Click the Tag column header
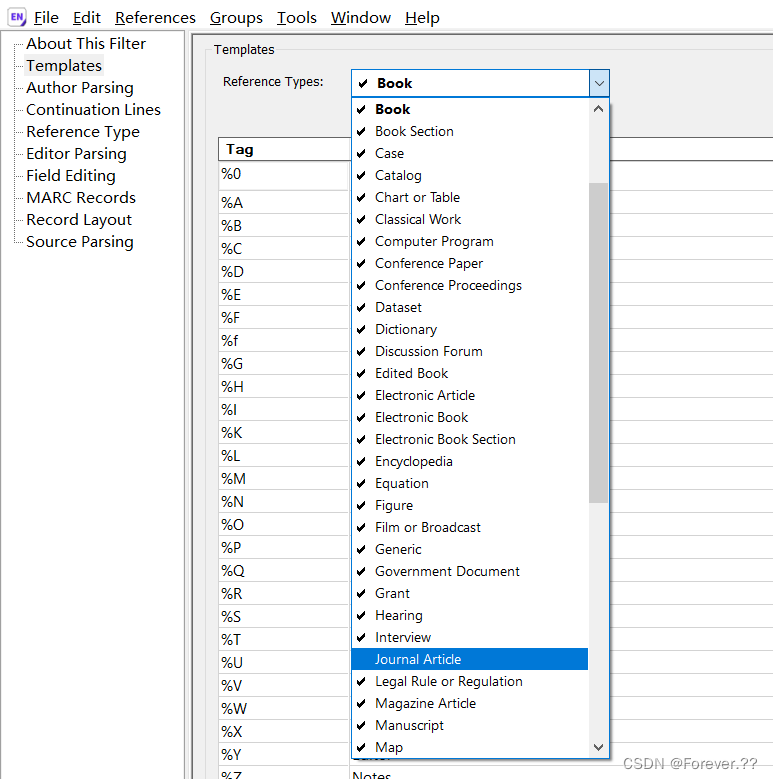The image size is (773, 779). [x=284, y=150]
